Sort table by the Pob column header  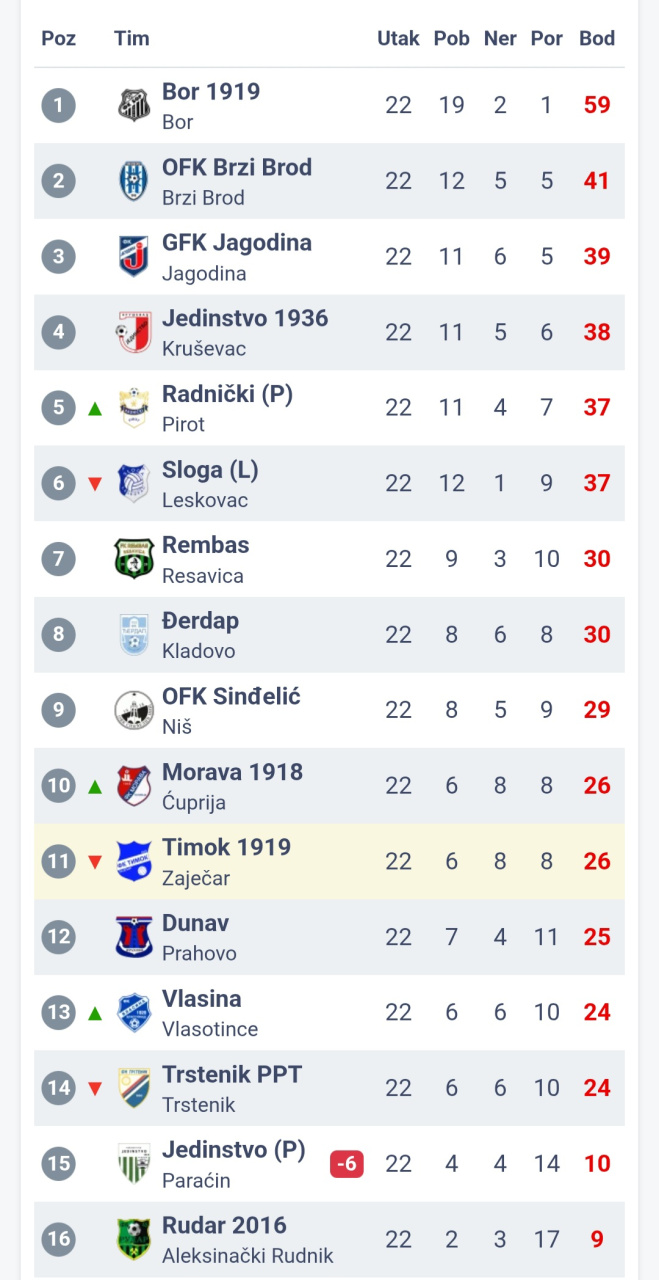click(x=451, y=38)
